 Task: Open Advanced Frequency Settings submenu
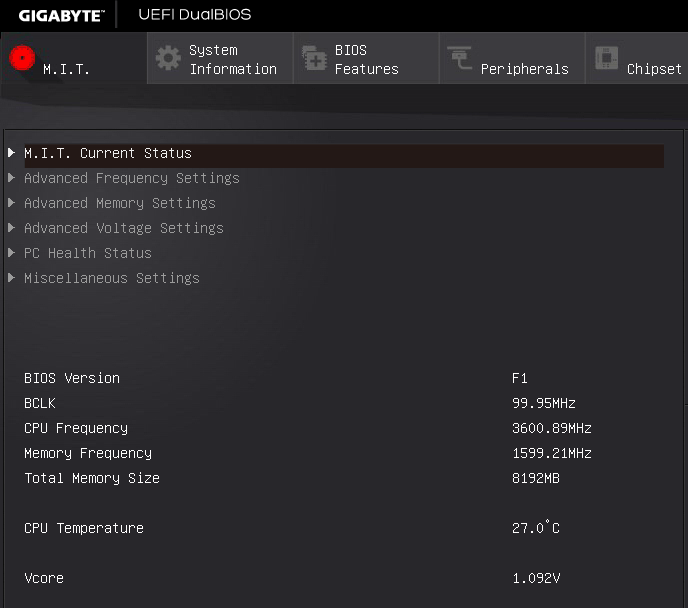132,178
